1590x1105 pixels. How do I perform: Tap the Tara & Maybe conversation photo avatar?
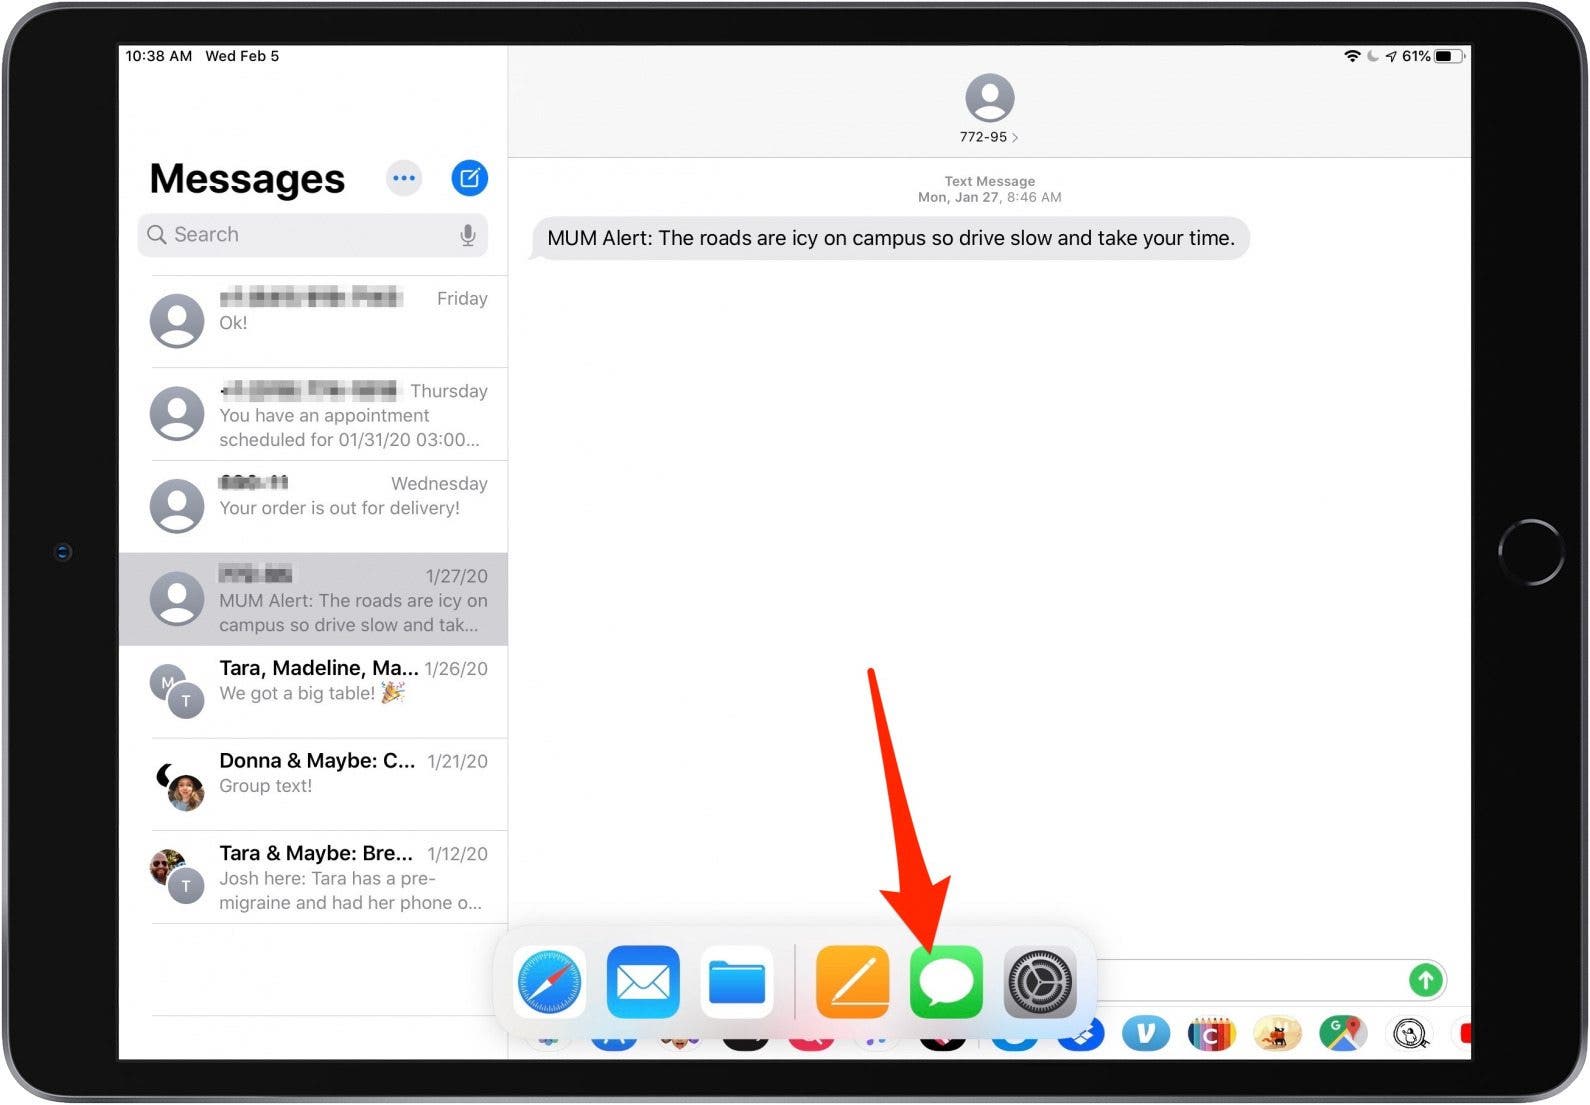177,876
